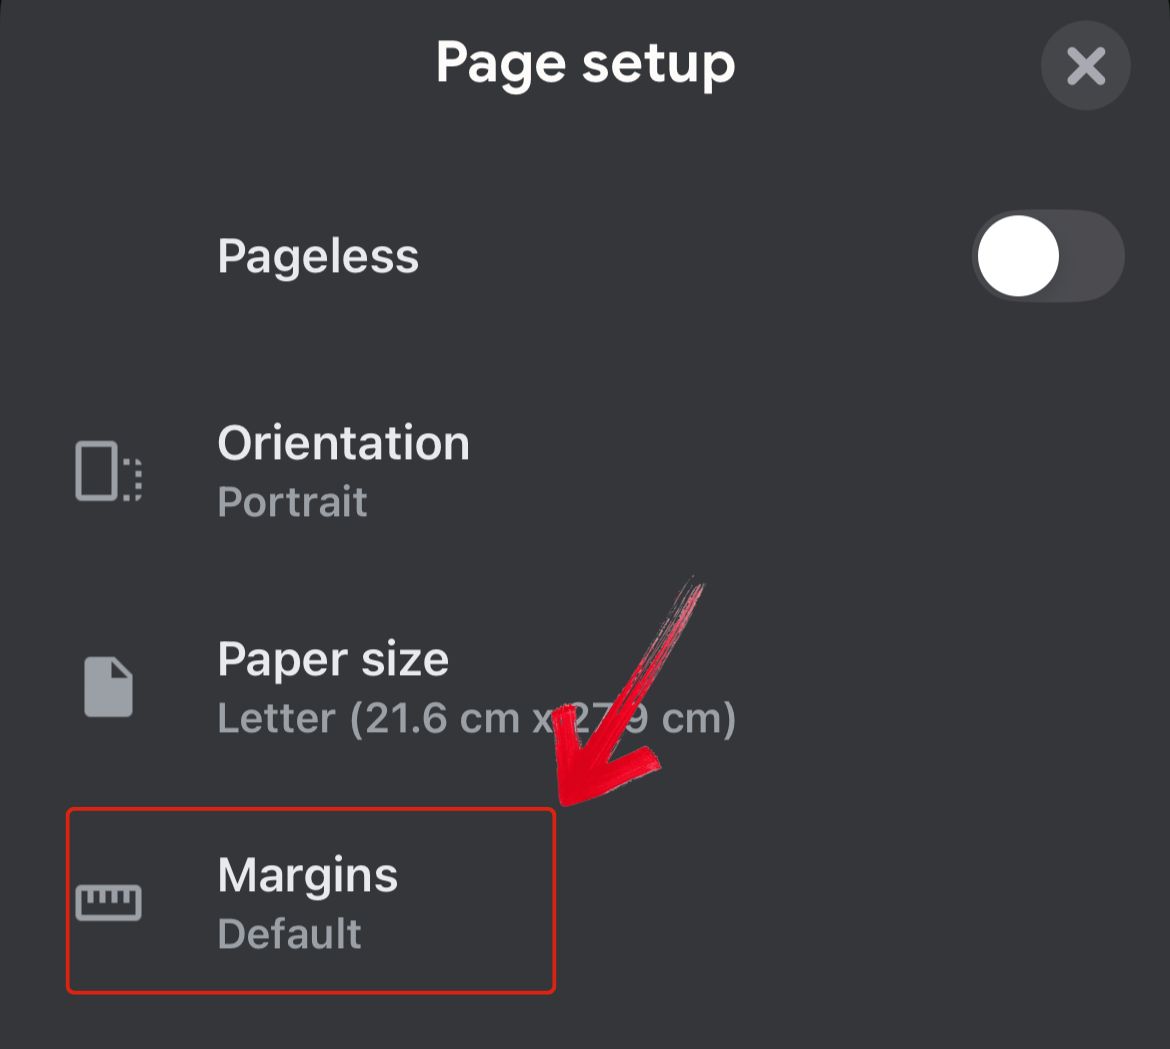Click the Page setup dialog title
The image size is (1170, 1049).
pos(585,63)
